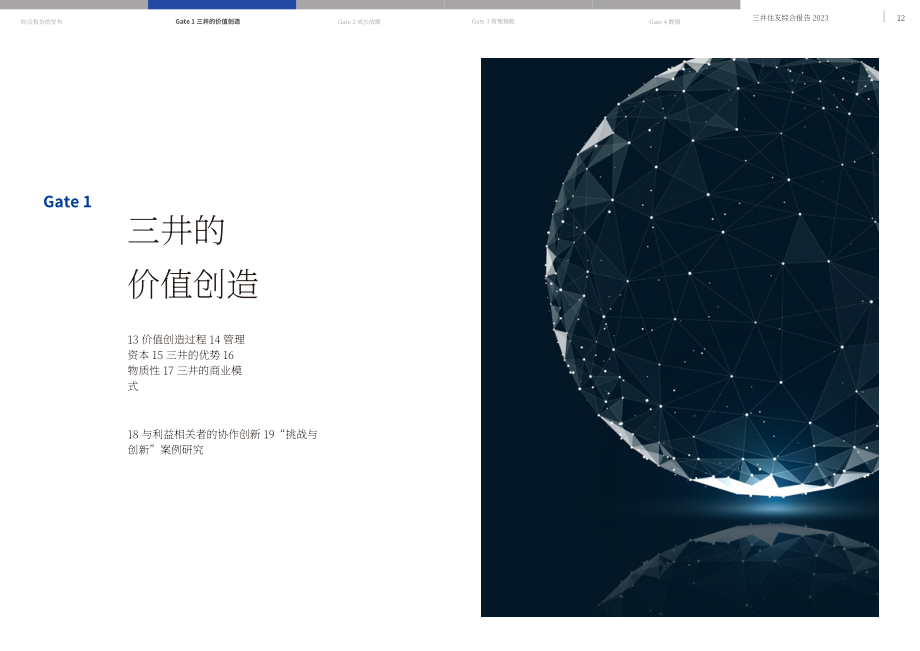This screenshot has height=651, width=920.
Task: Switch to the Gate 2 成长战略 tab
Action: pos(359,22)
